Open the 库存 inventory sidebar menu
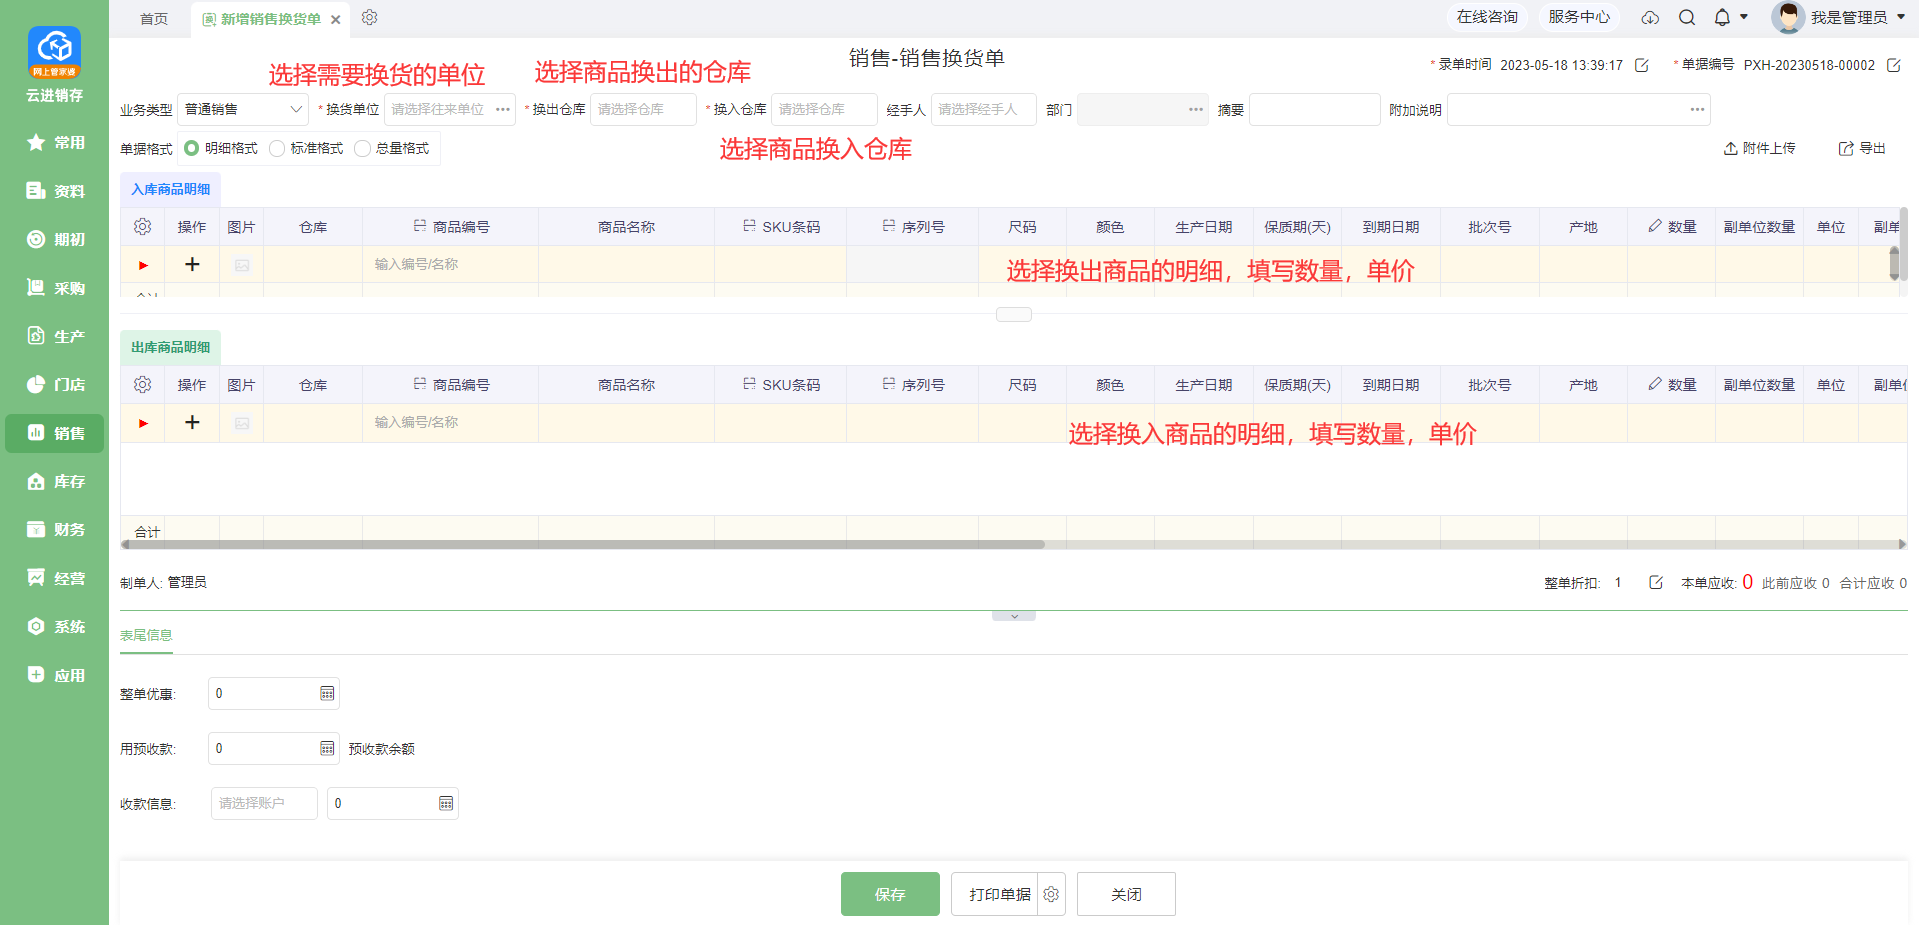 click(55, 481)
